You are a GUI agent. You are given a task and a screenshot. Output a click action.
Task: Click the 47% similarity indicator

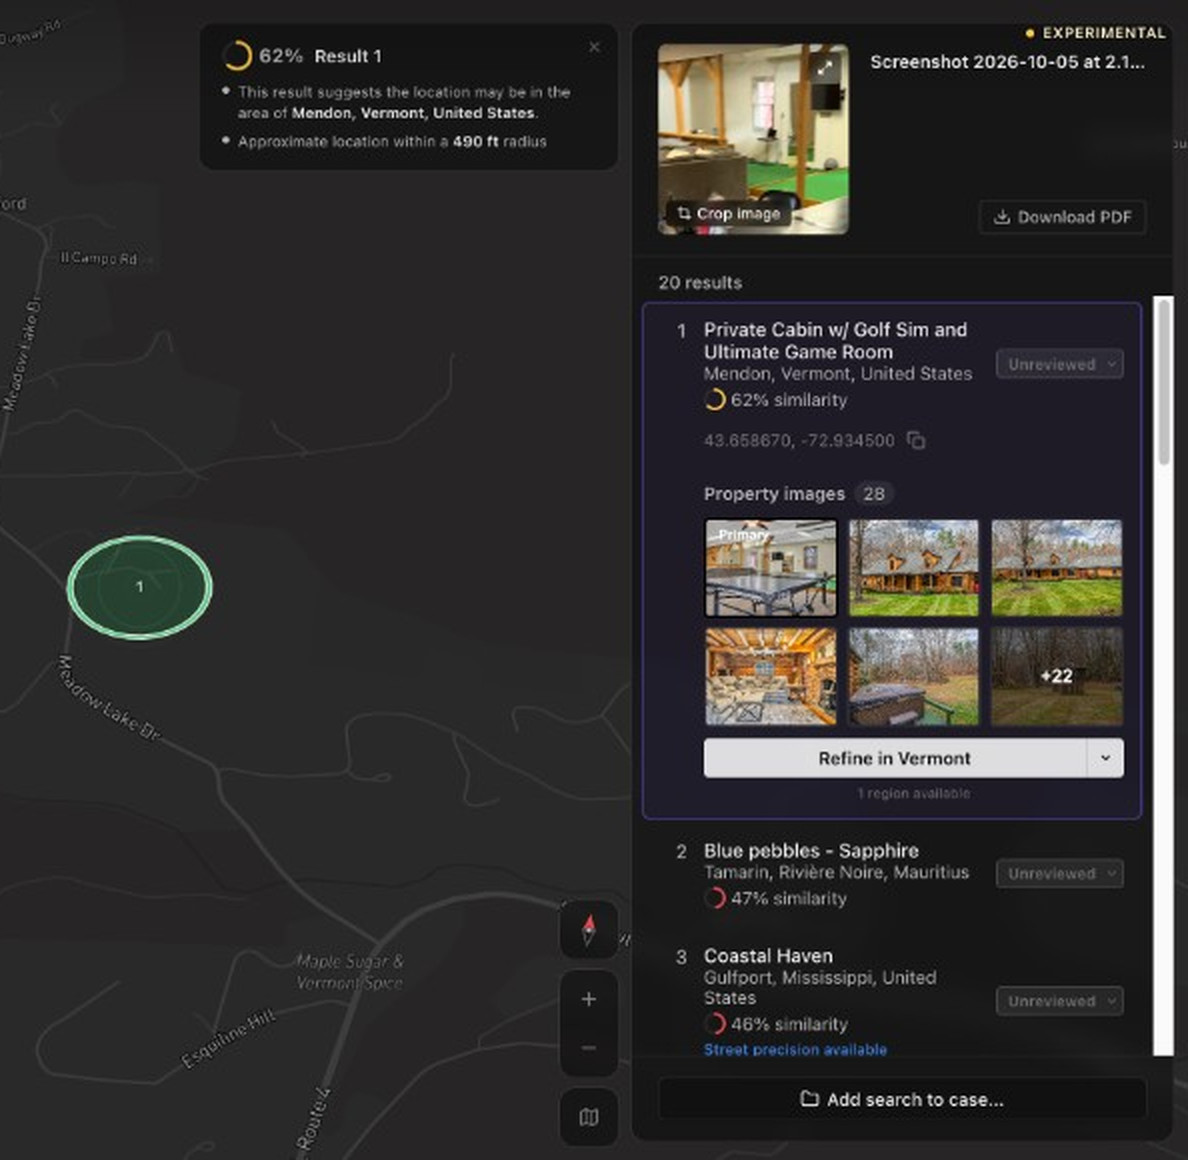point(775,899)
